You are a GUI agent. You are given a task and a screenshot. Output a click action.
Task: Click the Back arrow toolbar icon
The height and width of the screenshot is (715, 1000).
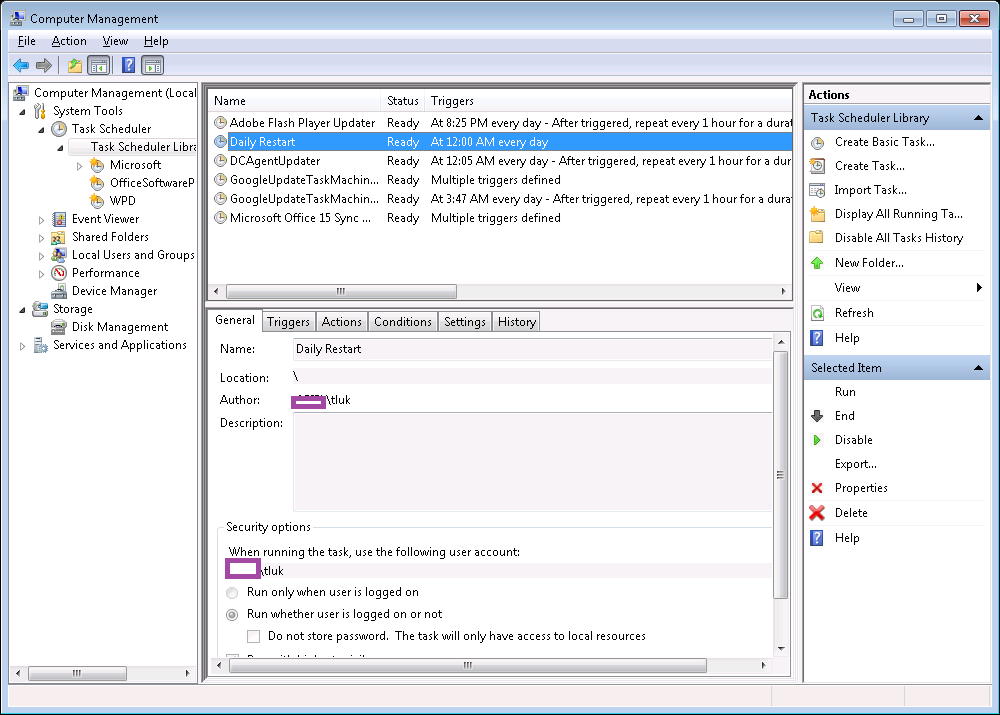(x=21, y=66)
